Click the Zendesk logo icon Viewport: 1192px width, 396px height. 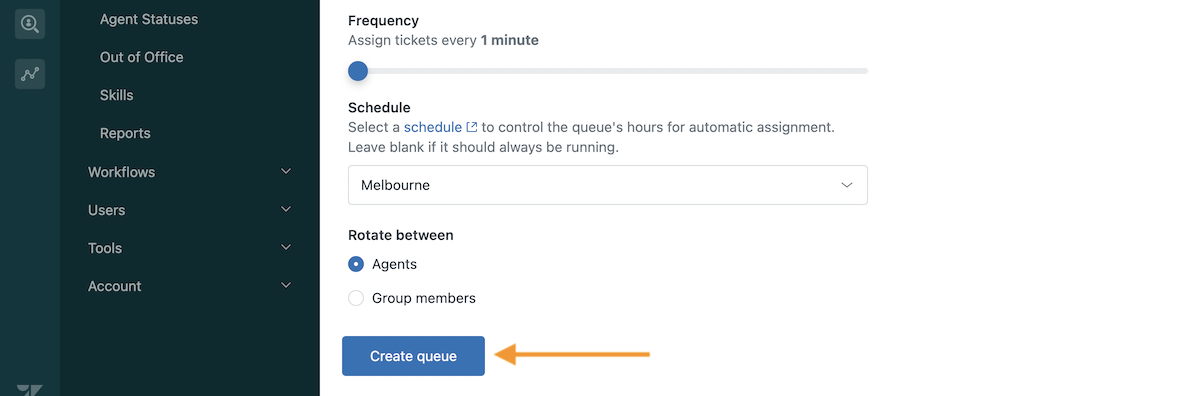coord(30,389)
